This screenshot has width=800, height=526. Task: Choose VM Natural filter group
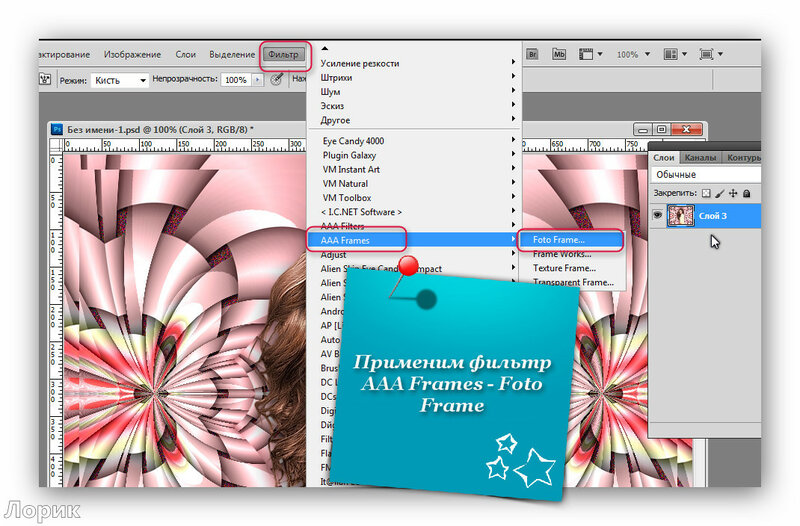coord(415,184)
